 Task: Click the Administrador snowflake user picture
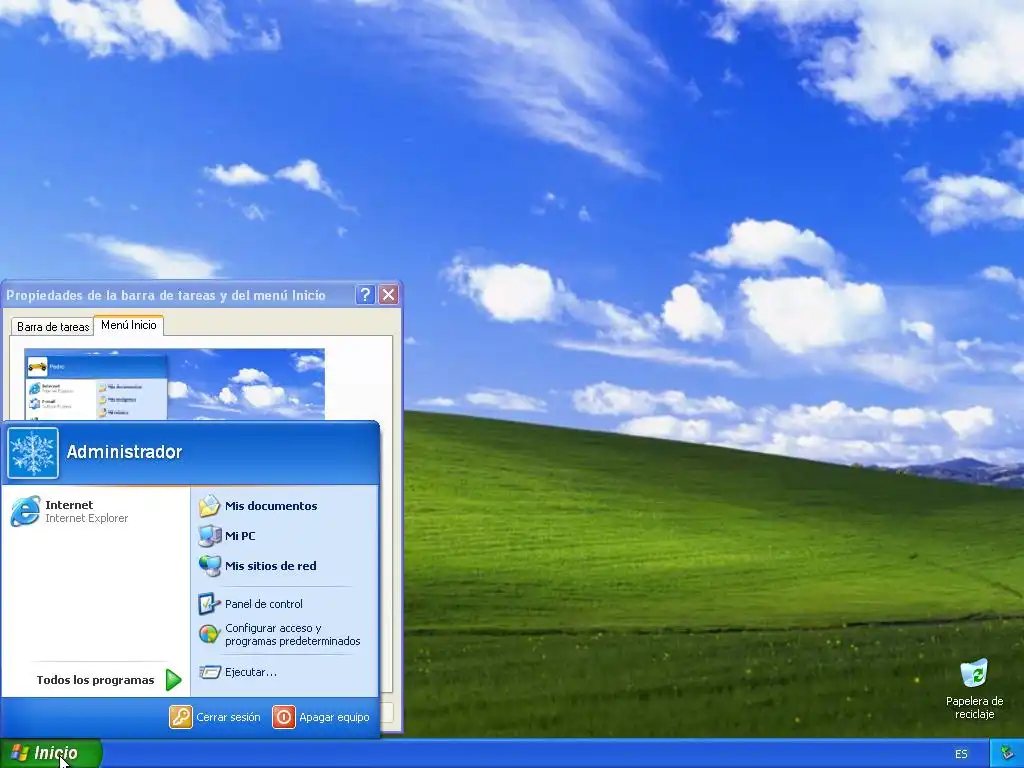[x=33, y=453]
